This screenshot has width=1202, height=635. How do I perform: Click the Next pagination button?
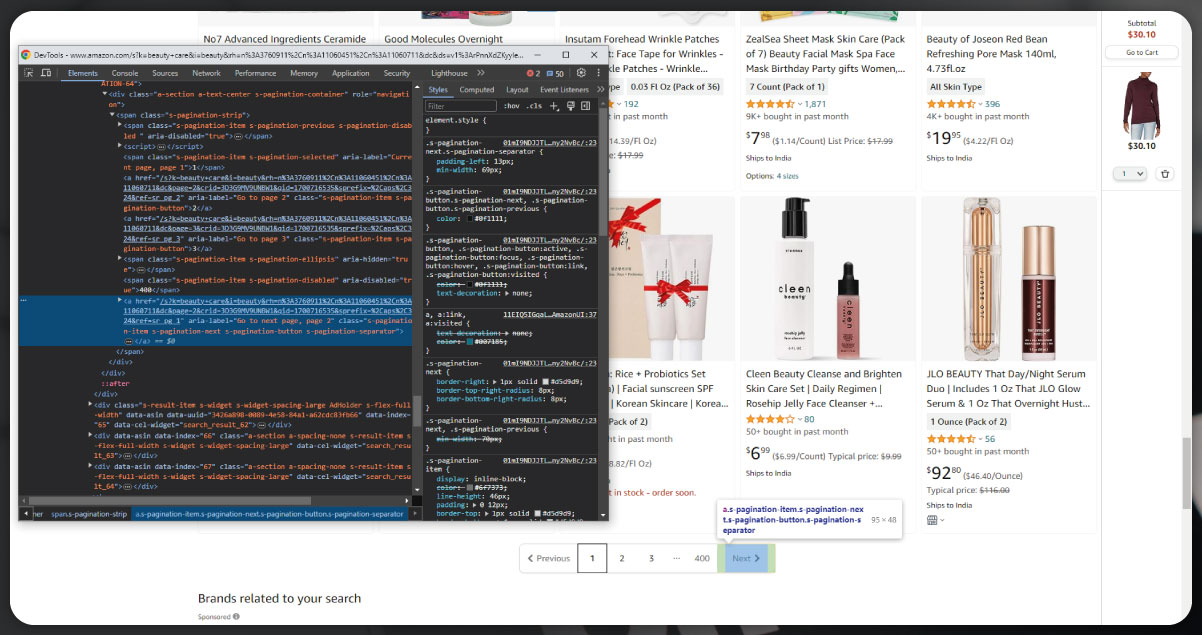click(746, 558)
